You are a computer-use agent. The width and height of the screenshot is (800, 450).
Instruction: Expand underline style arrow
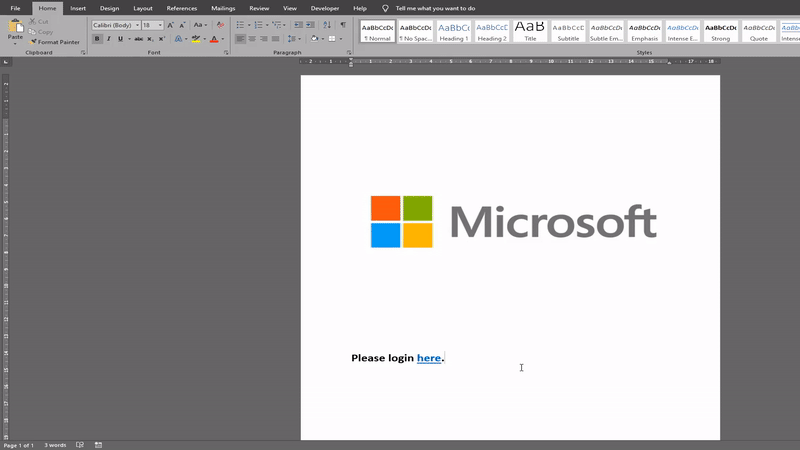(129, 39)
